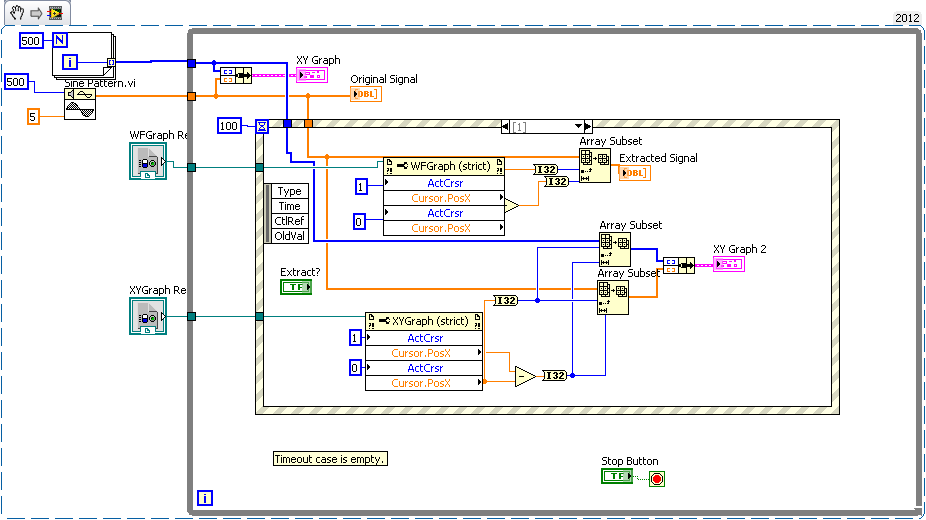Click the Sine Pattern.vi icon

(x=80, y=104)
